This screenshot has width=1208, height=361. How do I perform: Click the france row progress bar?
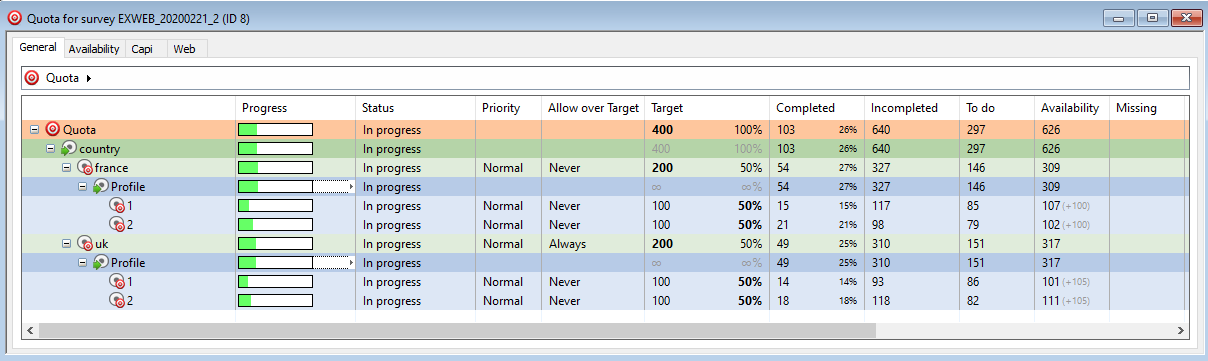click(275, 167)
